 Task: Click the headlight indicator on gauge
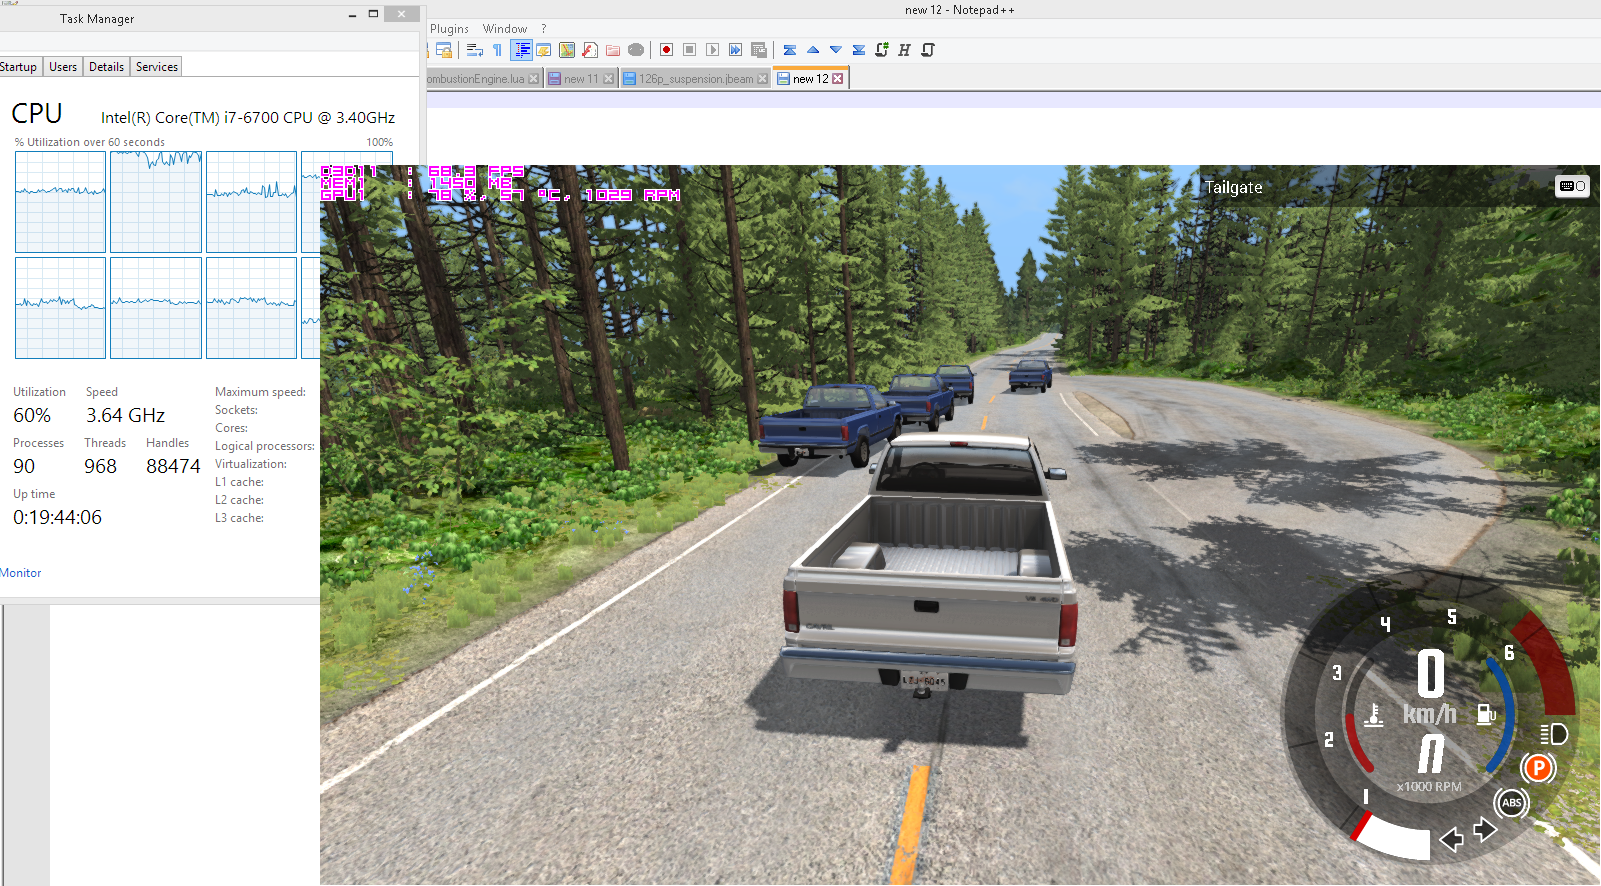tap(1553, 735)
